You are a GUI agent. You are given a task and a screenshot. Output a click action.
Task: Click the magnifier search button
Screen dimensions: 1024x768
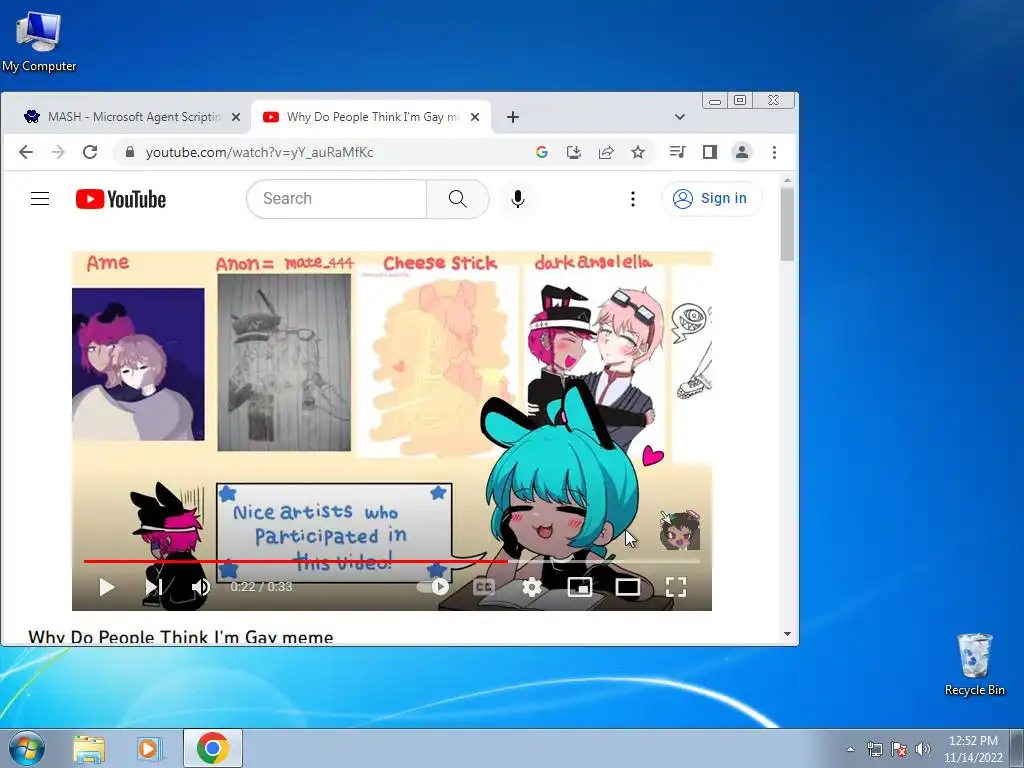click(458, 199)
